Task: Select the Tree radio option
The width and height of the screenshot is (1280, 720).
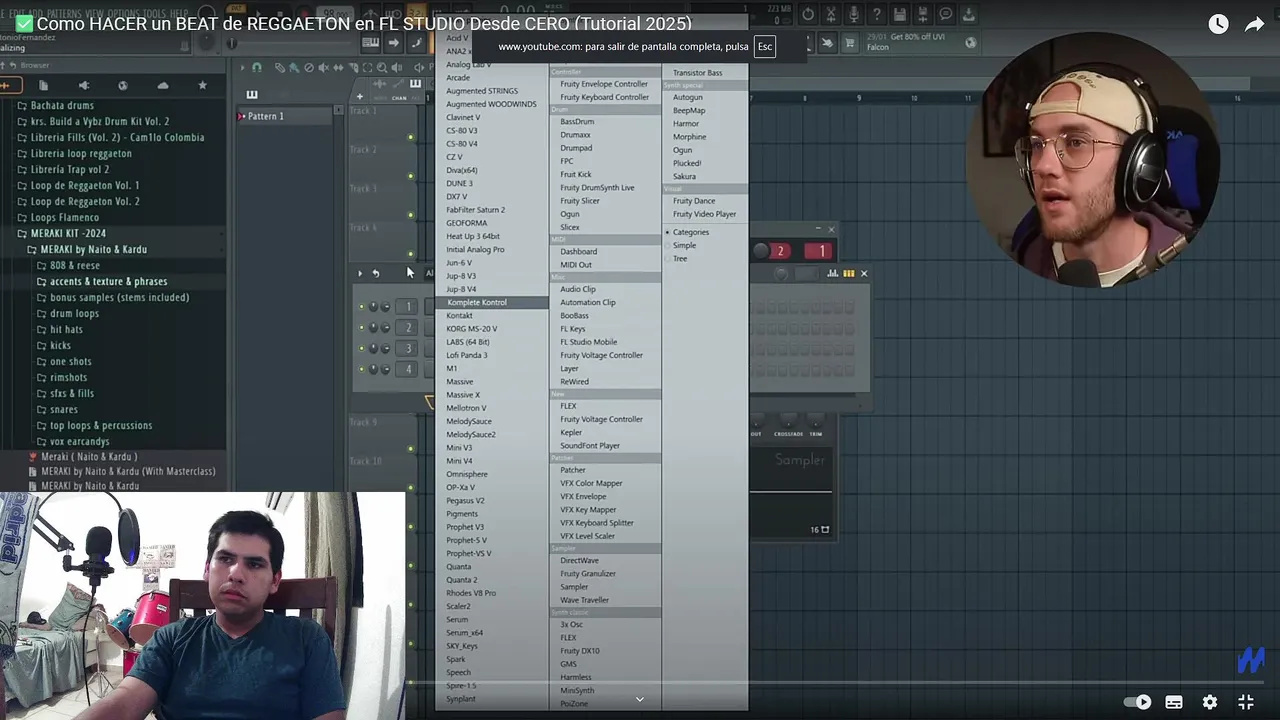Action: coord(679,258)
